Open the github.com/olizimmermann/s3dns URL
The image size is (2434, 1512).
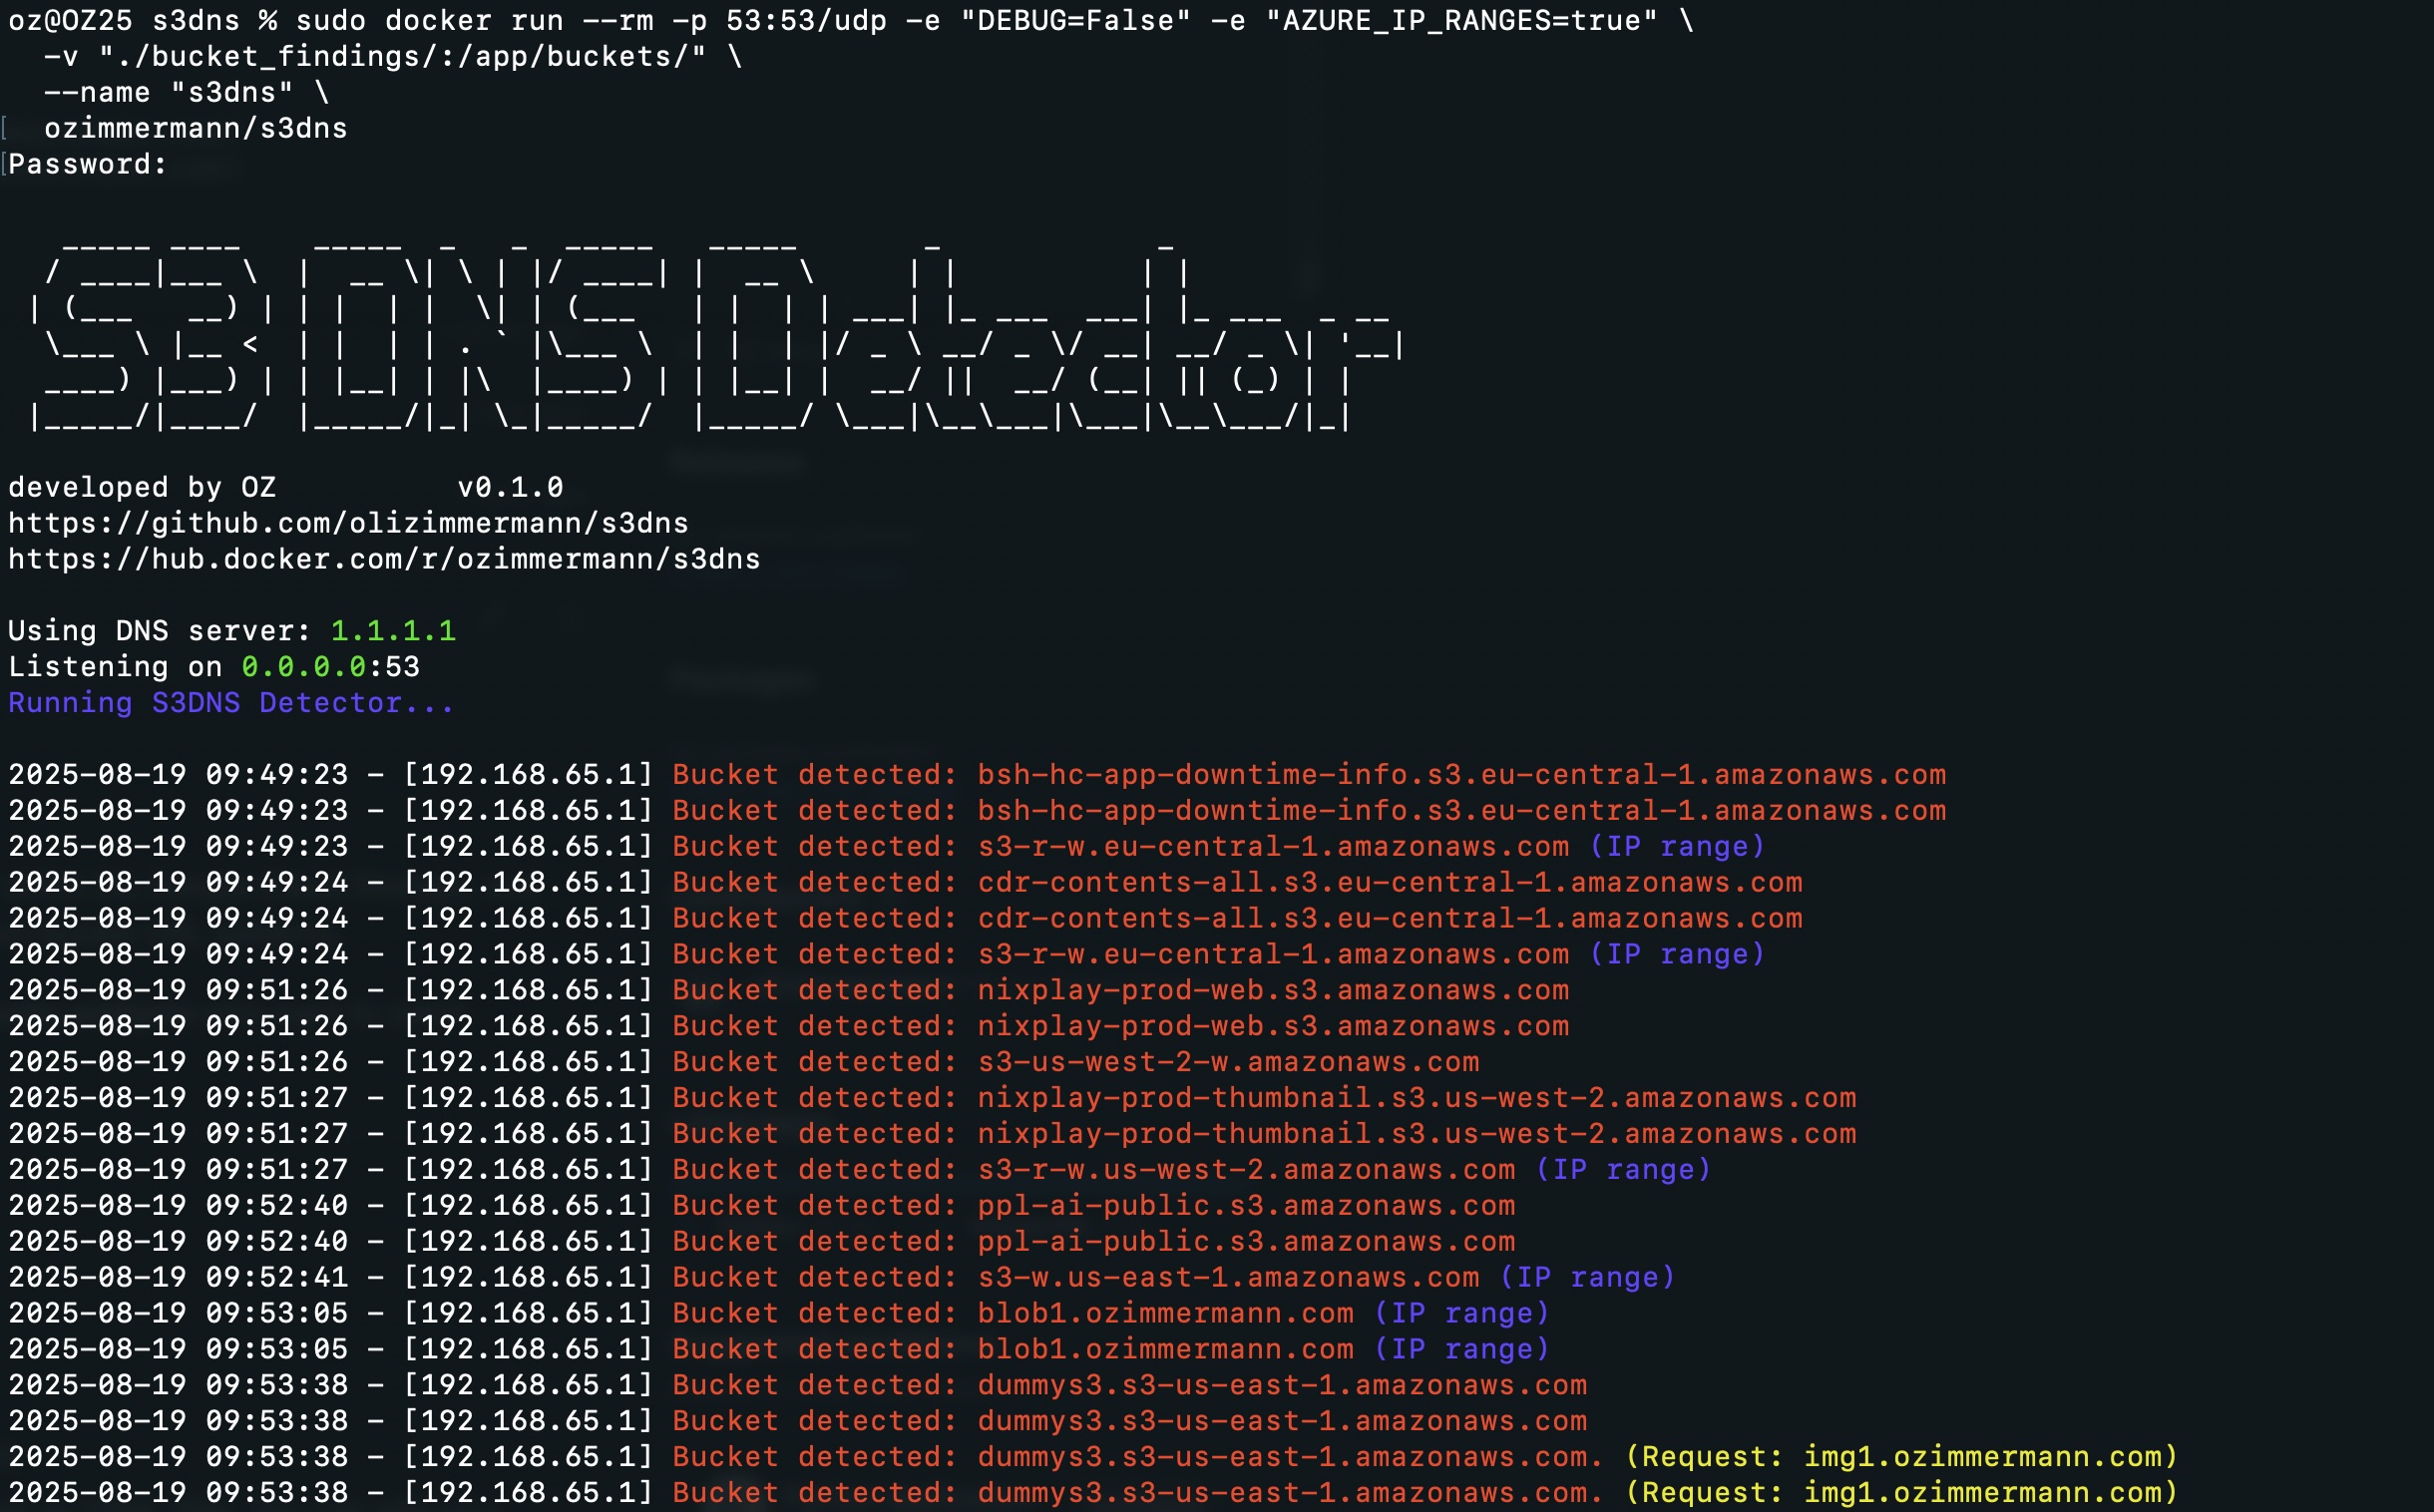(348, 523)
